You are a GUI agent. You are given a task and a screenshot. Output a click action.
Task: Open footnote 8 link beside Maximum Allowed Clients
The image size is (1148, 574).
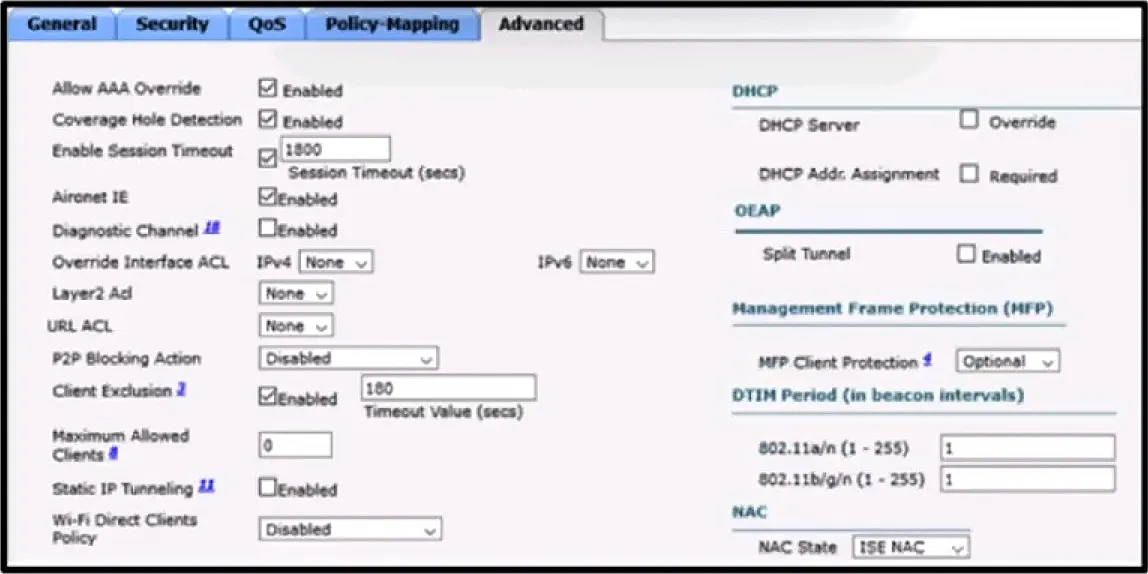click(x=113, y=453)
